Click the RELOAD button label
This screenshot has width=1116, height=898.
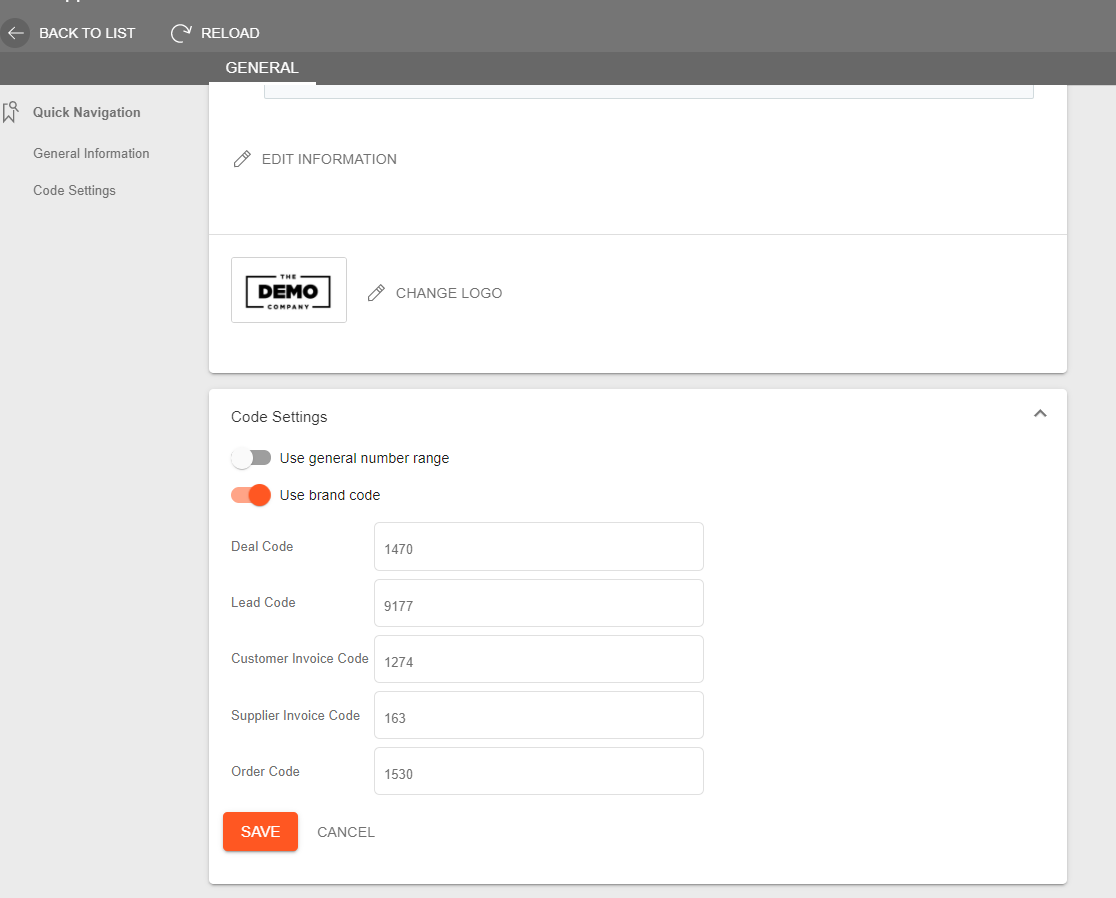230,33
